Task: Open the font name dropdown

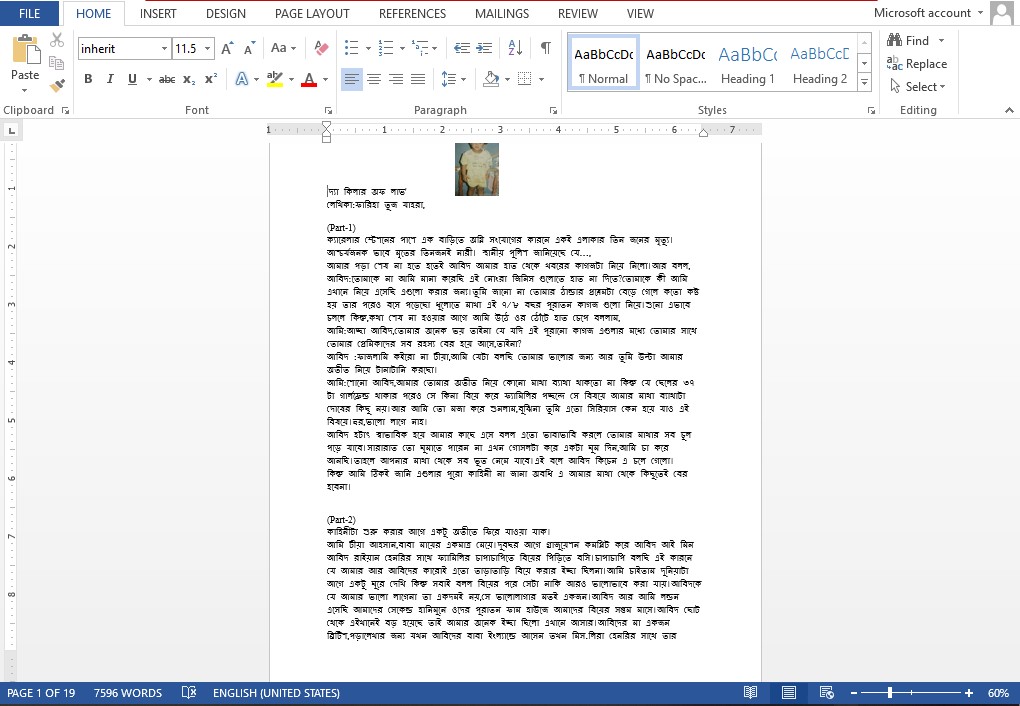Action: pos(165,48)
